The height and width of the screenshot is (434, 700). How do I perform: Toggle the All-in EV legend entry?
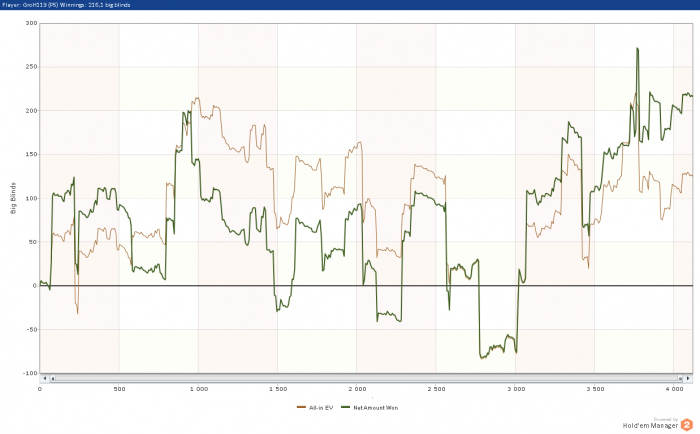coord(315,408)
